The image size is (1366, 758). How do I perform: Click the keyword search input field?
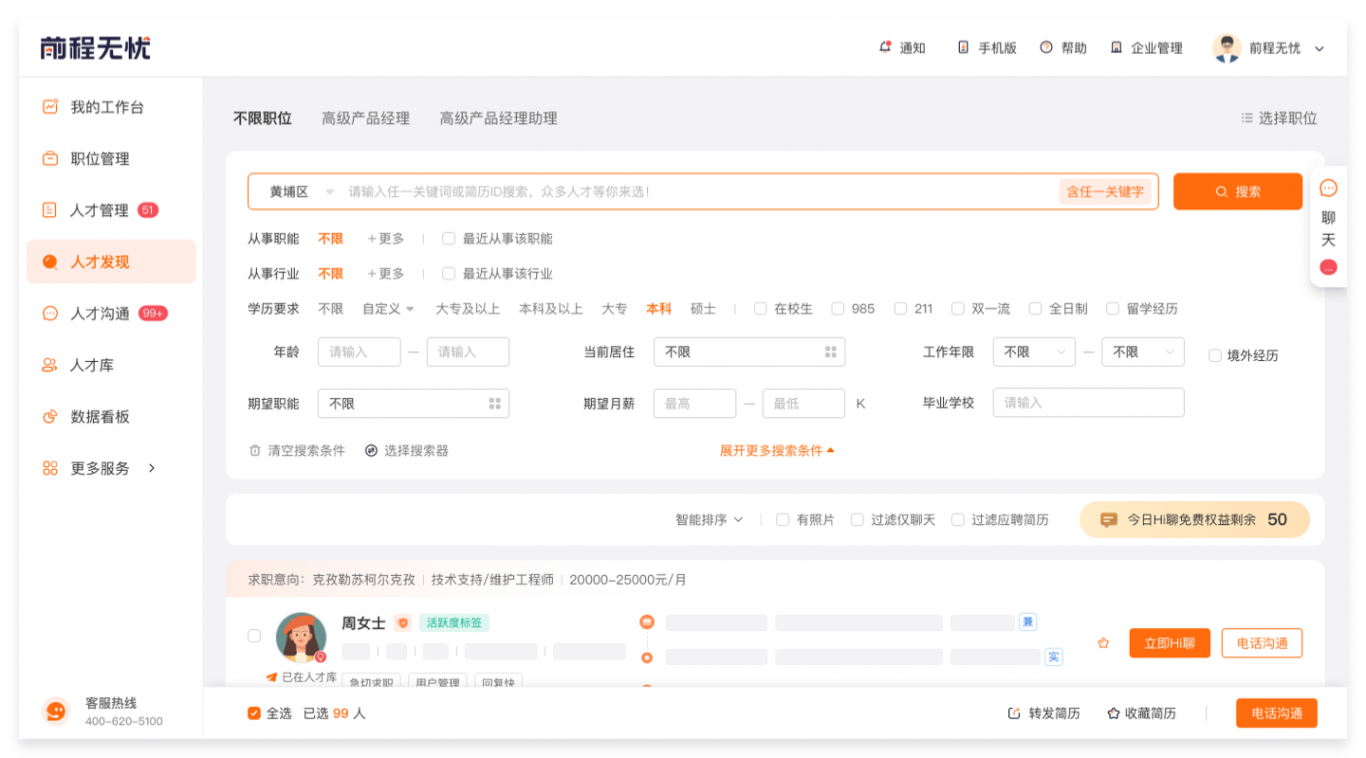pyautogui.click(x=698, y=191)
